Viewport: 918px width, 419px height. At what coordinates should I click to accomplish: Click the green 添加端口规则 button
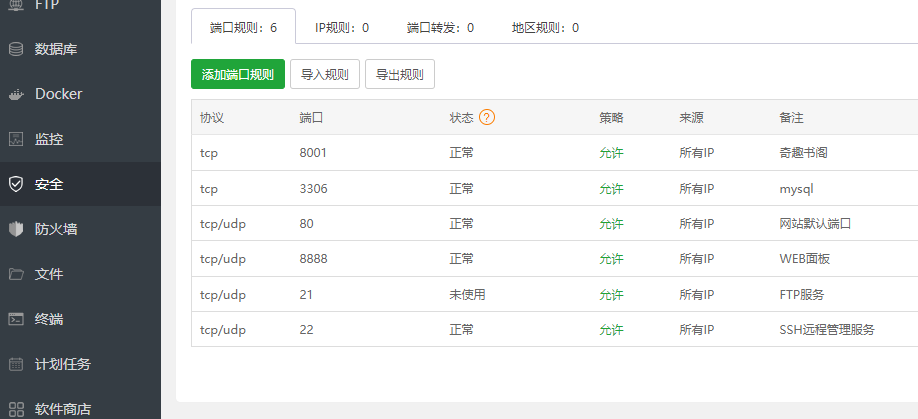click(238, 74)
